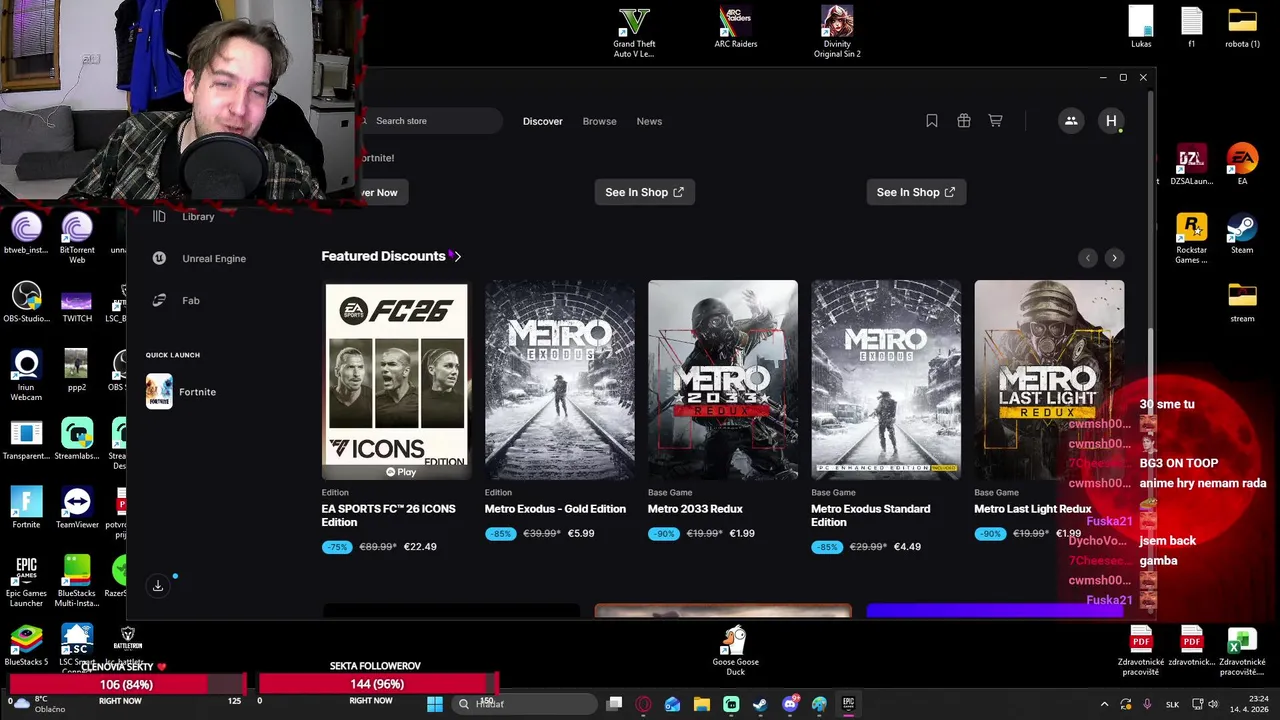
Task: Click the Metro Last Light Redux cover art
Action: (1049, 380)
